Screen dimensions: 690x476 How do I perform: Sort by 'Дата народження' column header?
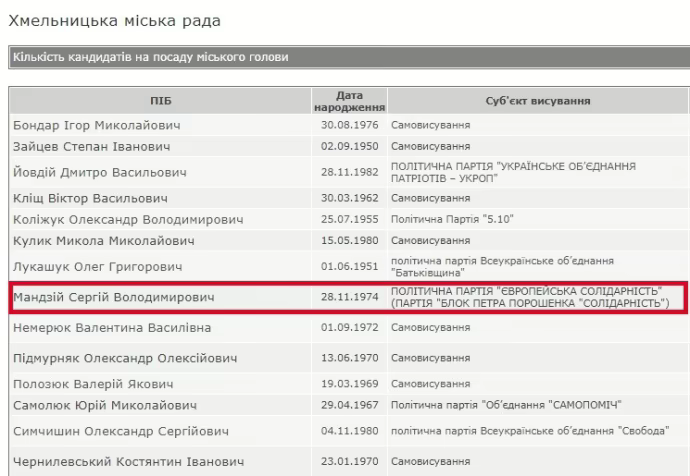pos(349,101)
